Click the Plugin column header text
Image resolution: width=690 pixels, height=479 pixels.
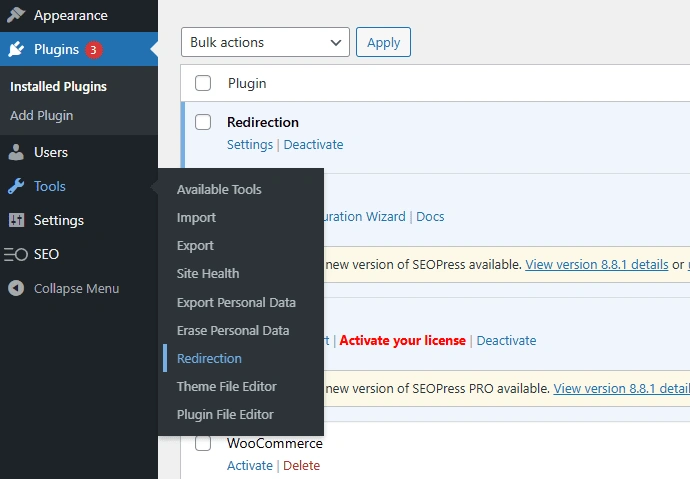[x=247, y=84]
